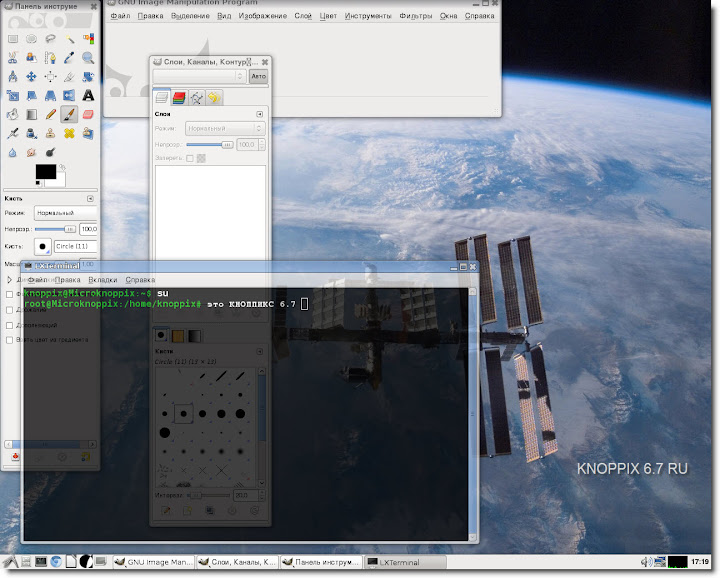720x578 pixels.
Task: Open the brush Режим dropdown
Action: click(x=64, y=213)
